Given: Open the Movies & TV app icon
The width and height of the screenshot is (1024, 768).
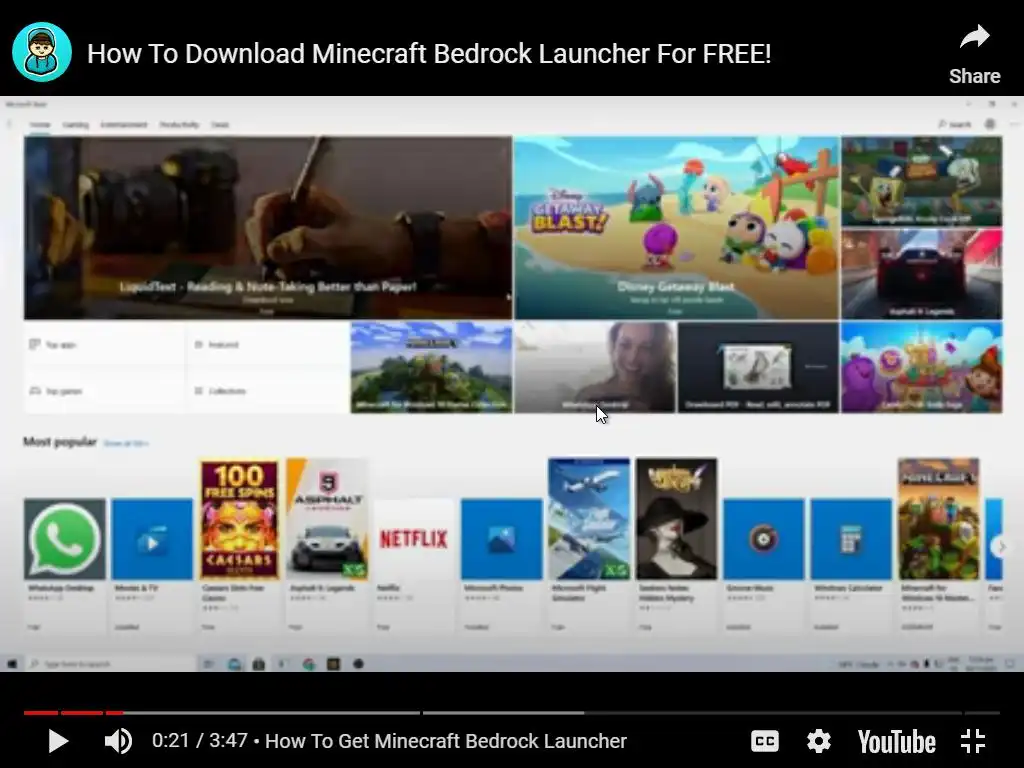Looking at the screenshot, I should tap(152, 539).
